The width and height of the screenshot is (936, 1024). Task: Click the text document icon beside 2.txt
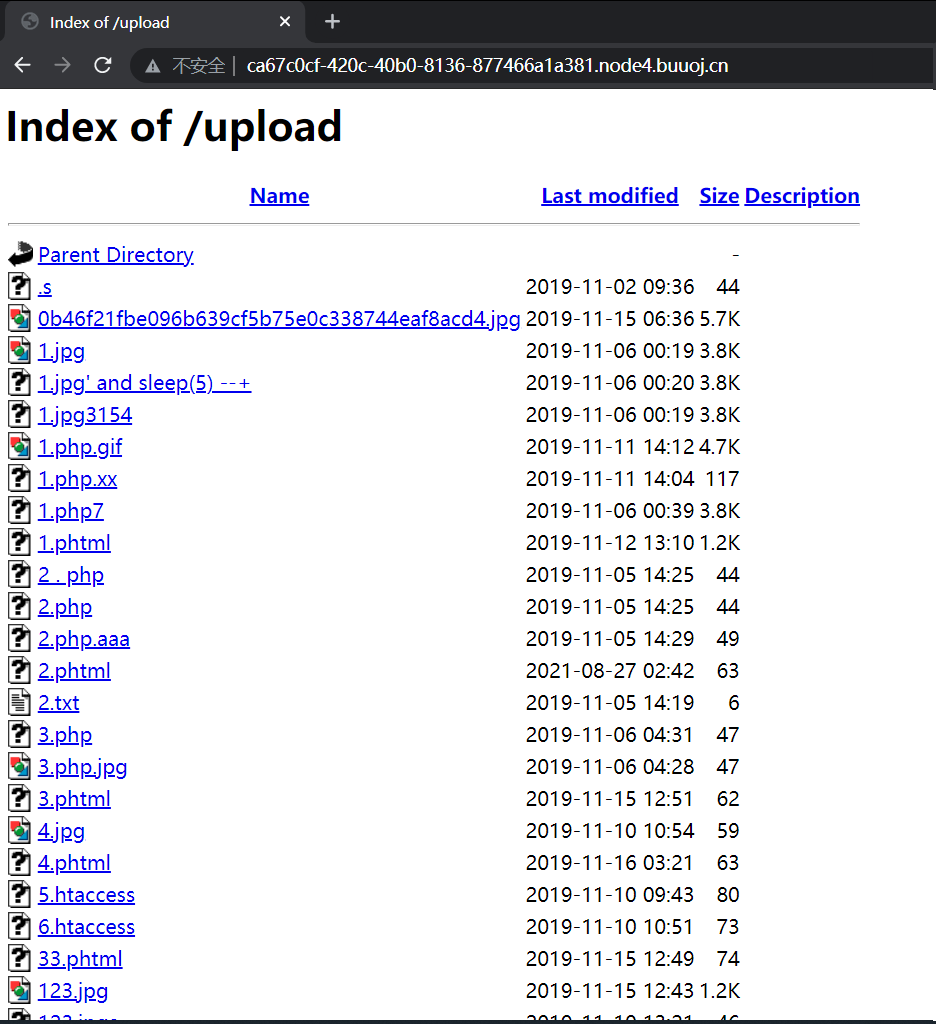pyautogui.click(x=20, y=703)
